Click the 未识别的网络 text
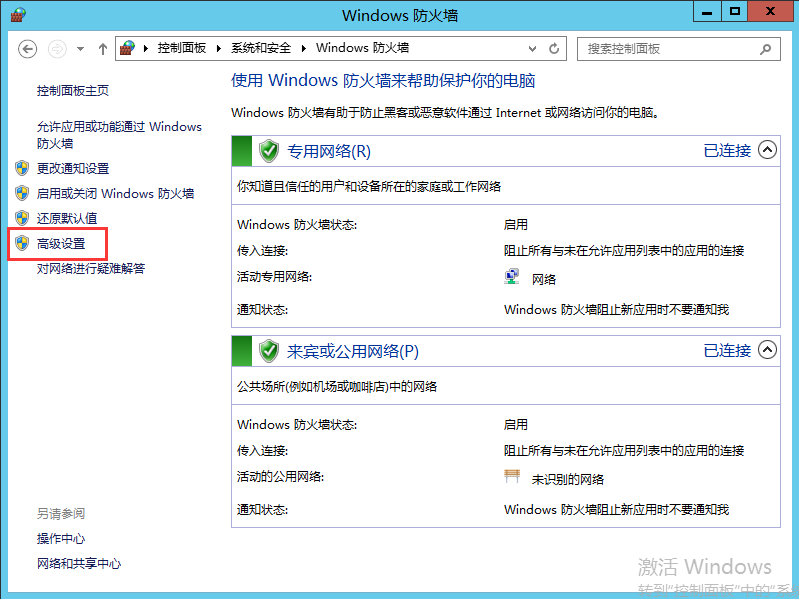The width and height of the screenshot is (799, 599). (x=568, y=479)
